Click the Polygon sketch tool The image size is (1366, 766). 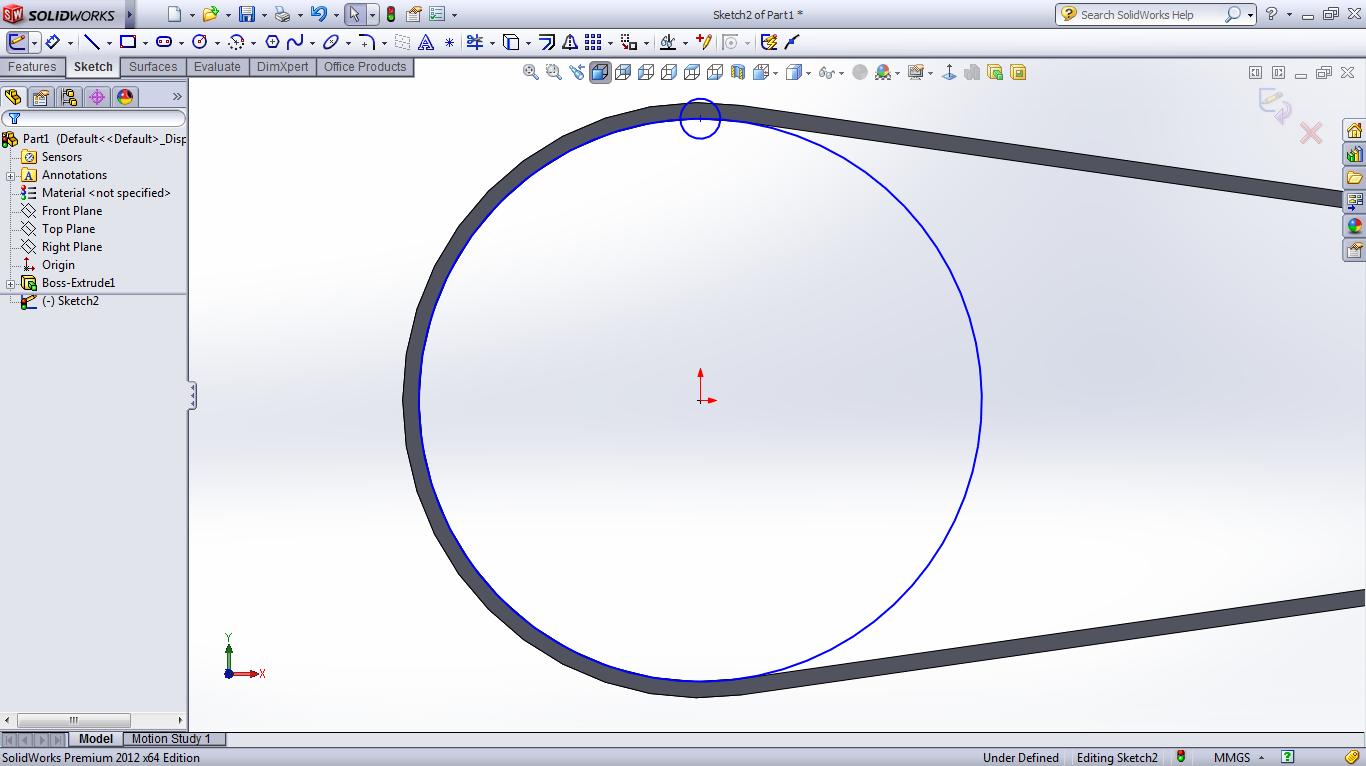pos(272,42)
